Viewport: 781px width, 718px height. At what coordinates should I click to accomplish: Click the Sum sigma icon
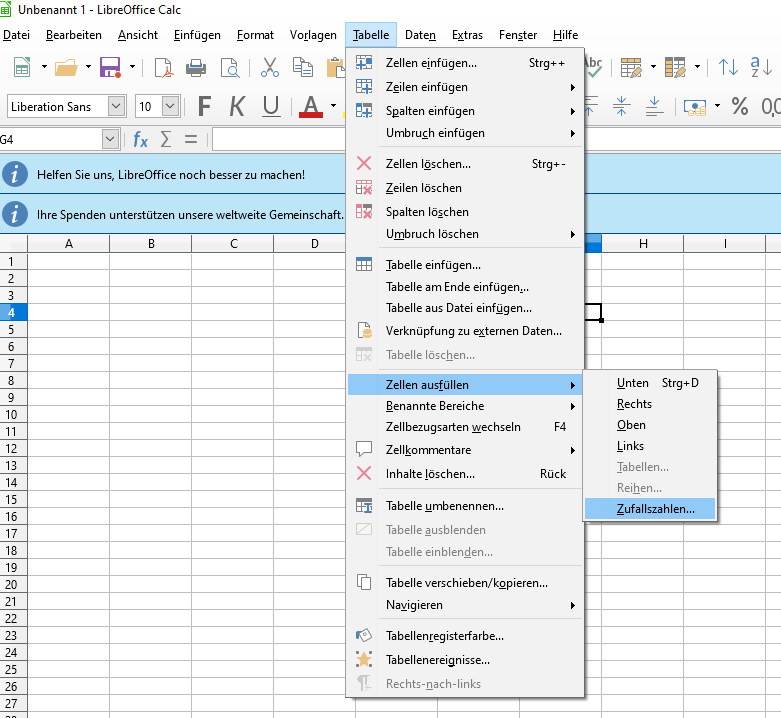(166, 139)
